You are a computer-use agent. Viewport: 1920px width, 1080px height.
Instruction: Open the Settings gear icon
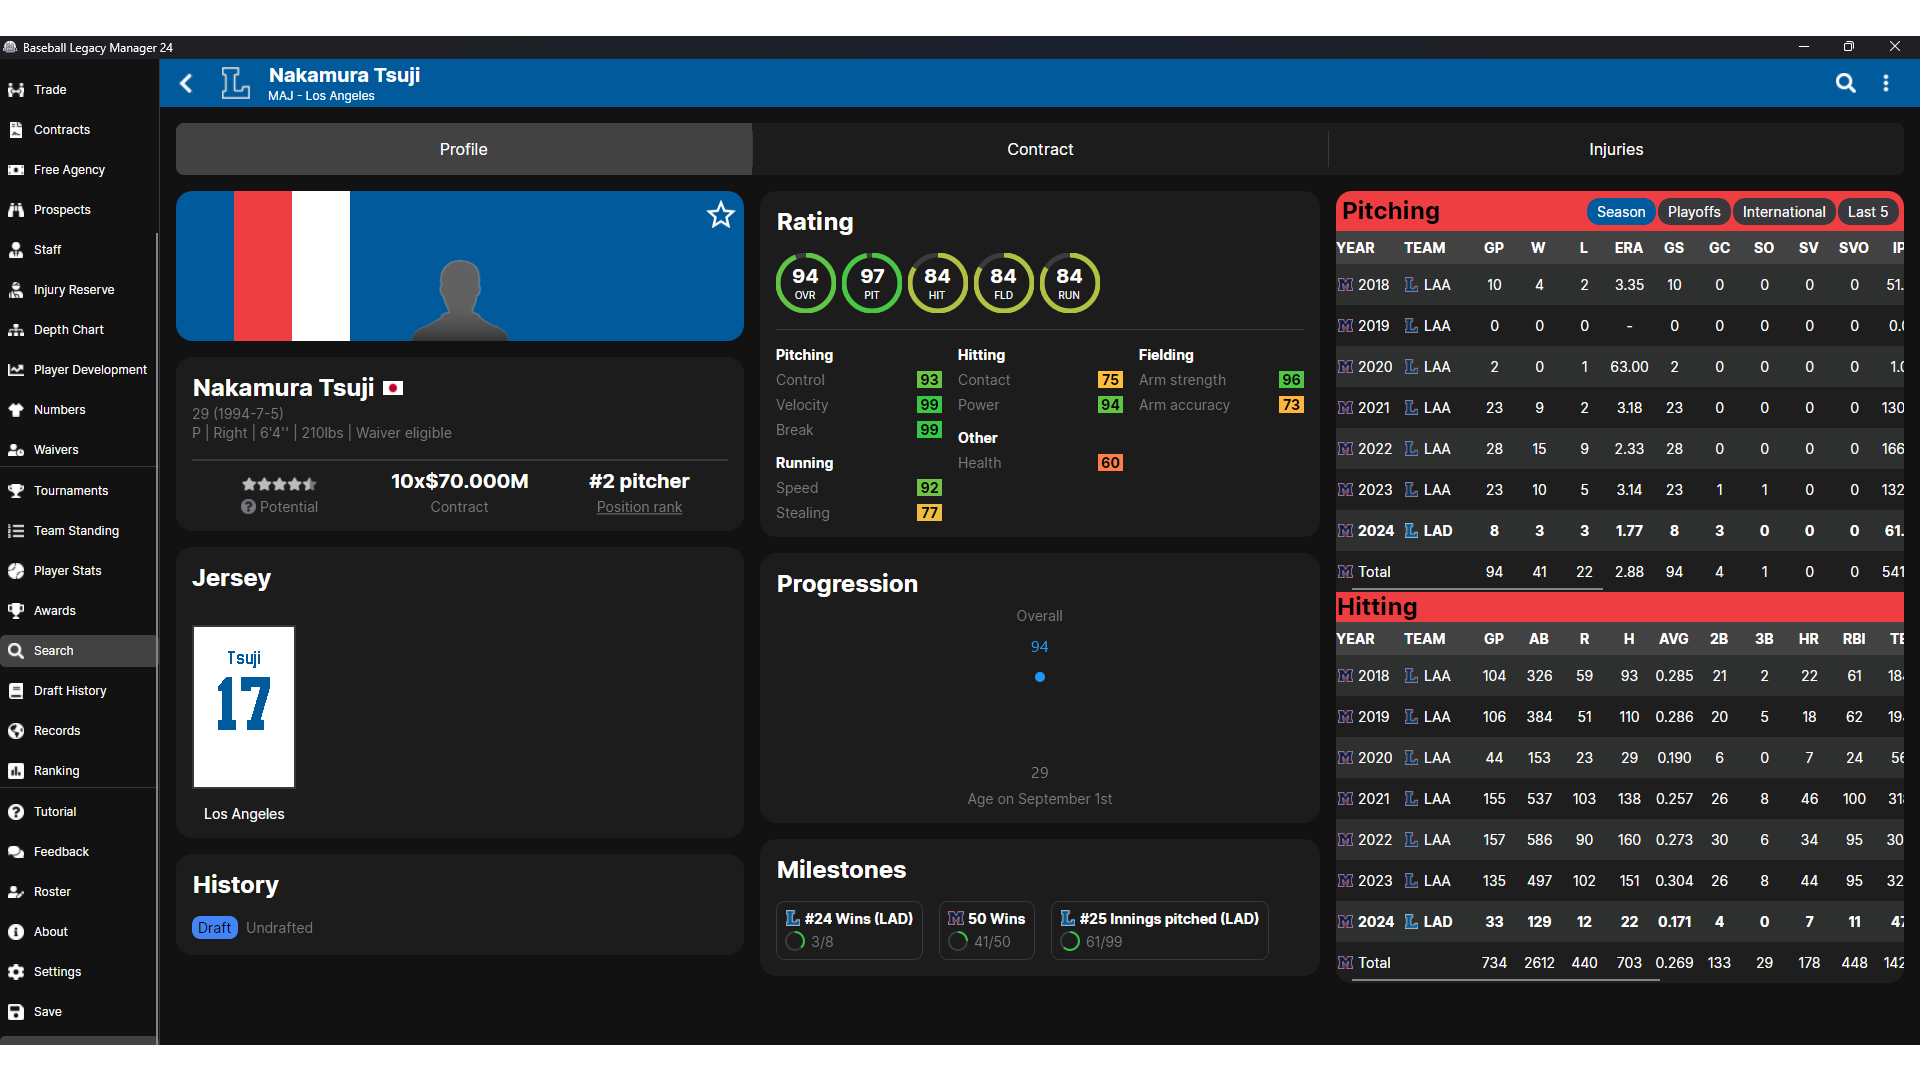pos(16,972)
